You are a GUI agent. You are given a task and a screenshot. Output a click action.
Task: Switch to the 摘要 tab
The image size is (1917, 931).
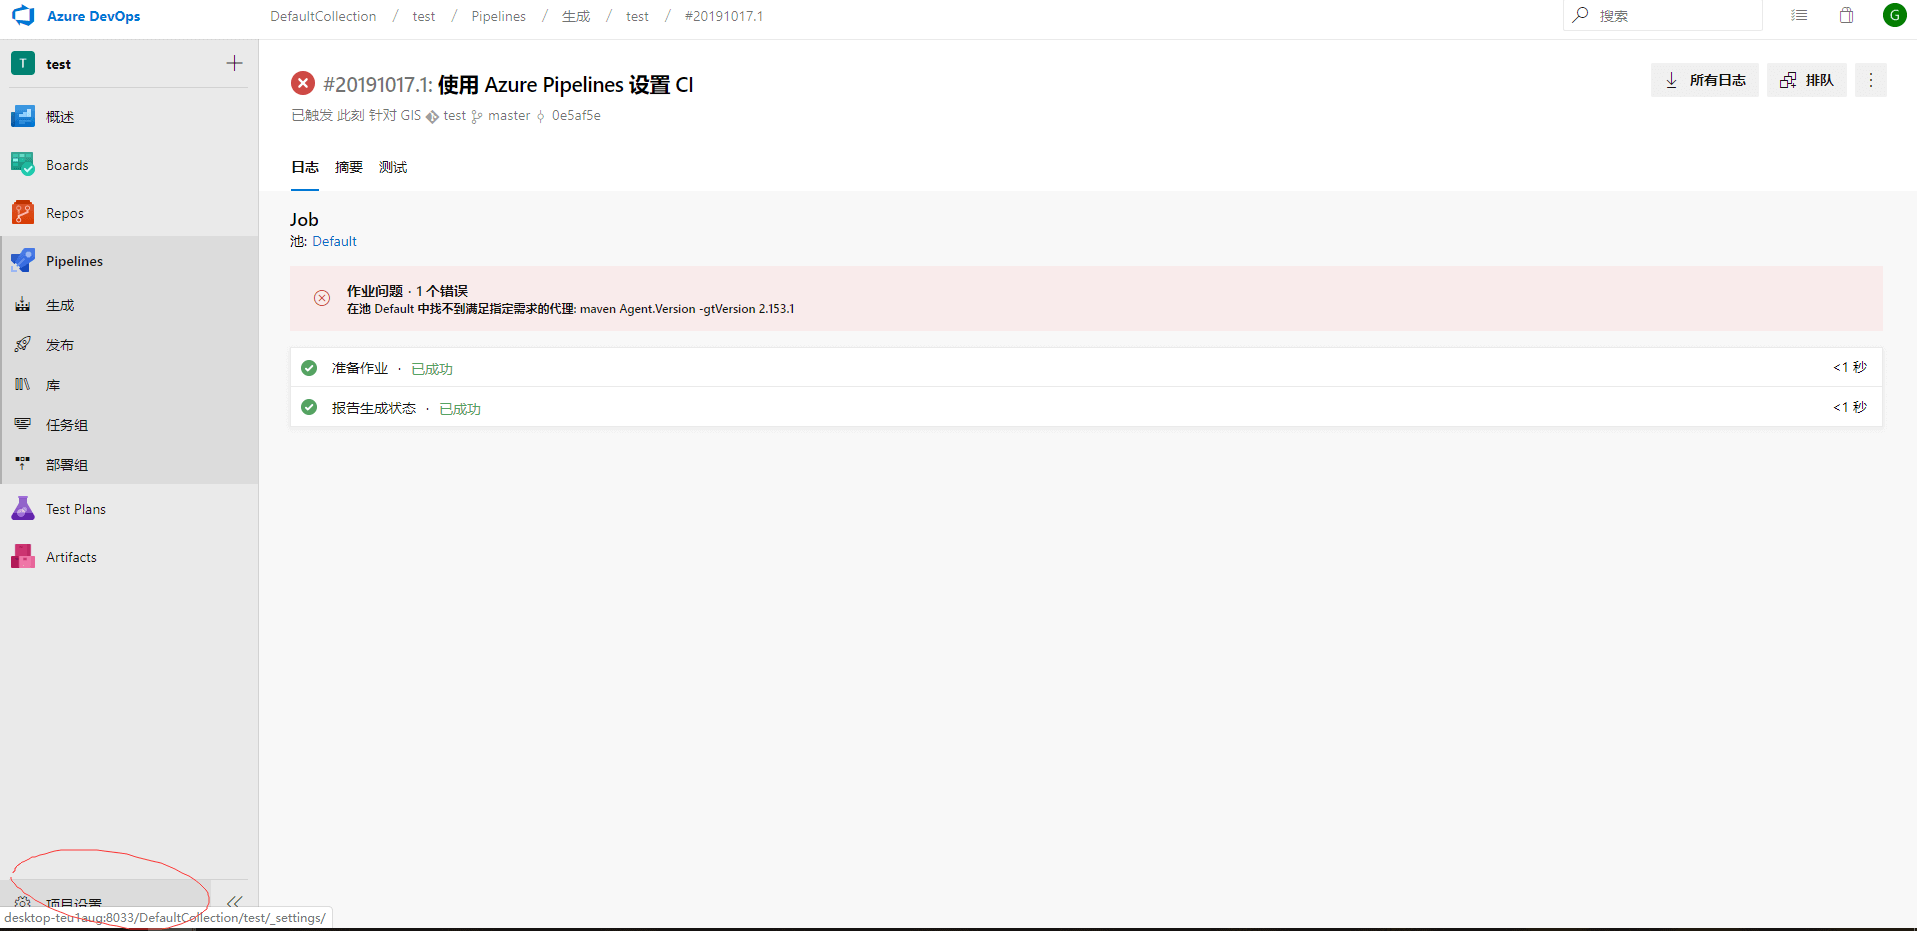click(x=349, y=167)
